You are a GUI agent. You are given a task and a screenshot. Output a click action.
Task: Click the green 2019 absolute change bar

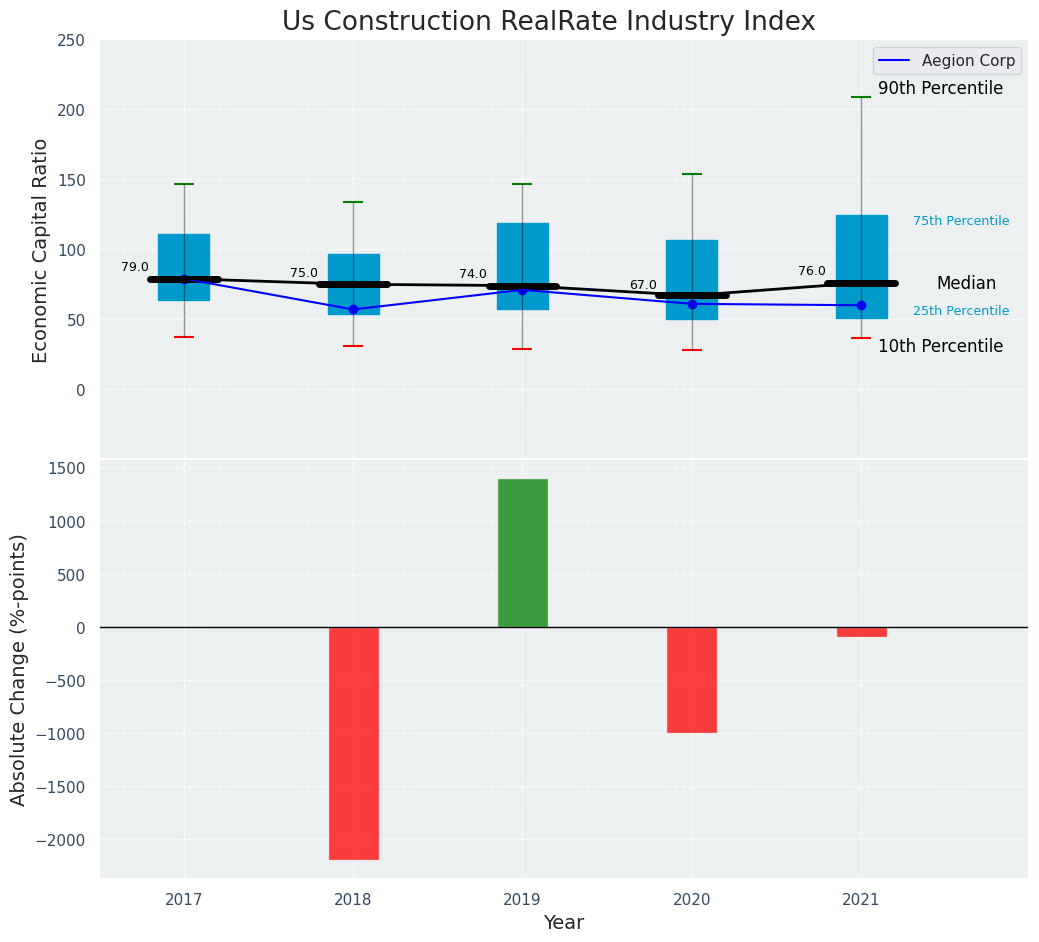522,553
